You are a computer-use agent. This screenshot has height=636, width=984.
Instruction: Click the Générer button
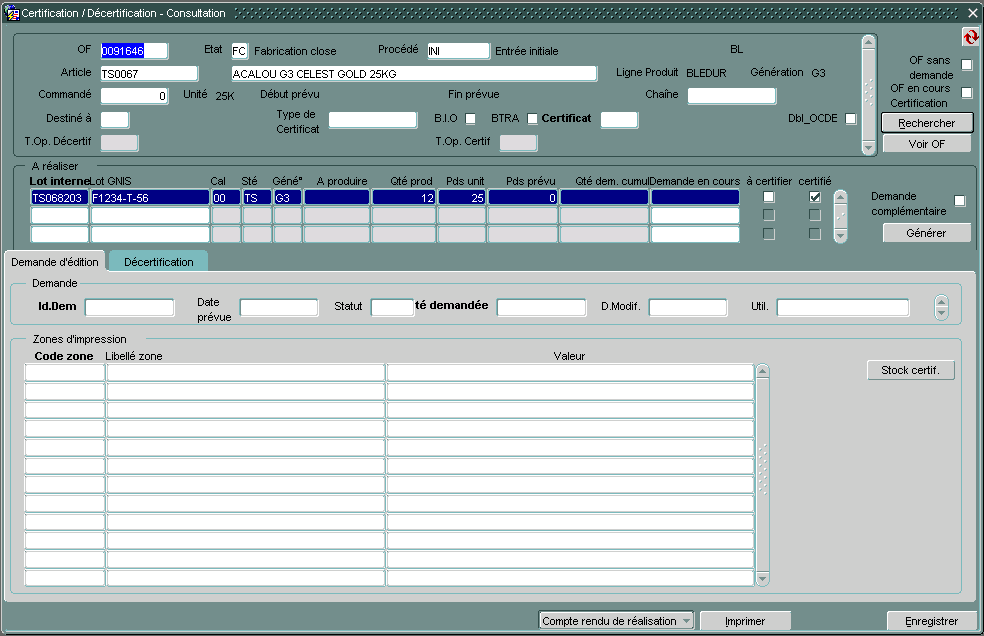[x=926, y=232]
